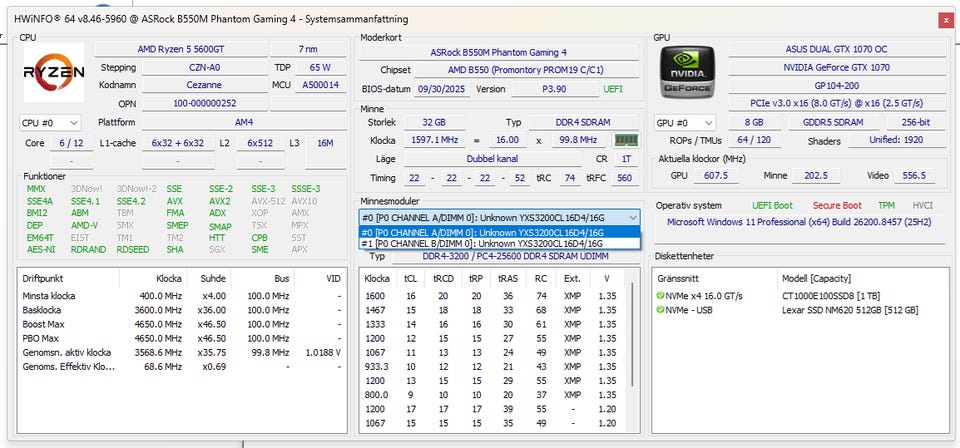Select module #1 CHANNEL B/DIMM 0 in list
The width and height of the screenshot is (960, 448).
click(x=499, y=243)
